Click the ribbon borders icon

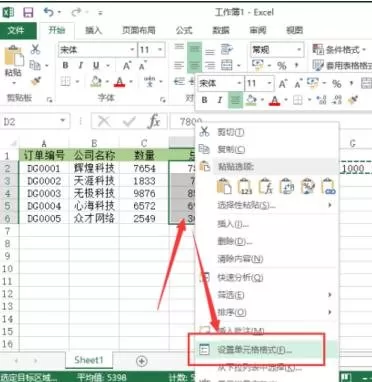point(66,81)
